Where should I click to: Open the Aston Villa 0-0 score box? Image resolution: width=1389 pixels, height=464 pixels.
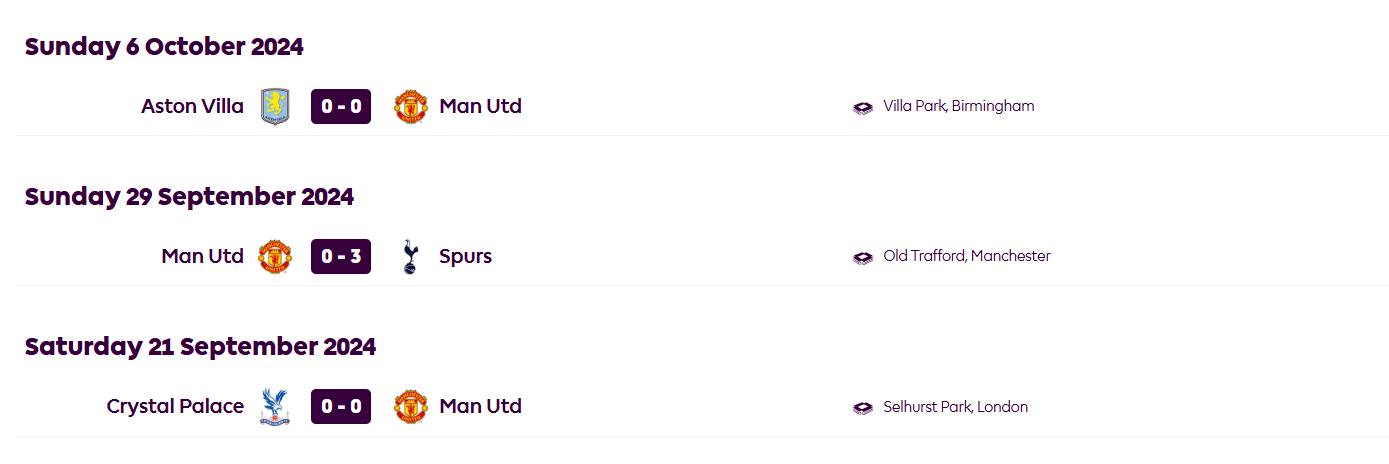pos(341,106)
